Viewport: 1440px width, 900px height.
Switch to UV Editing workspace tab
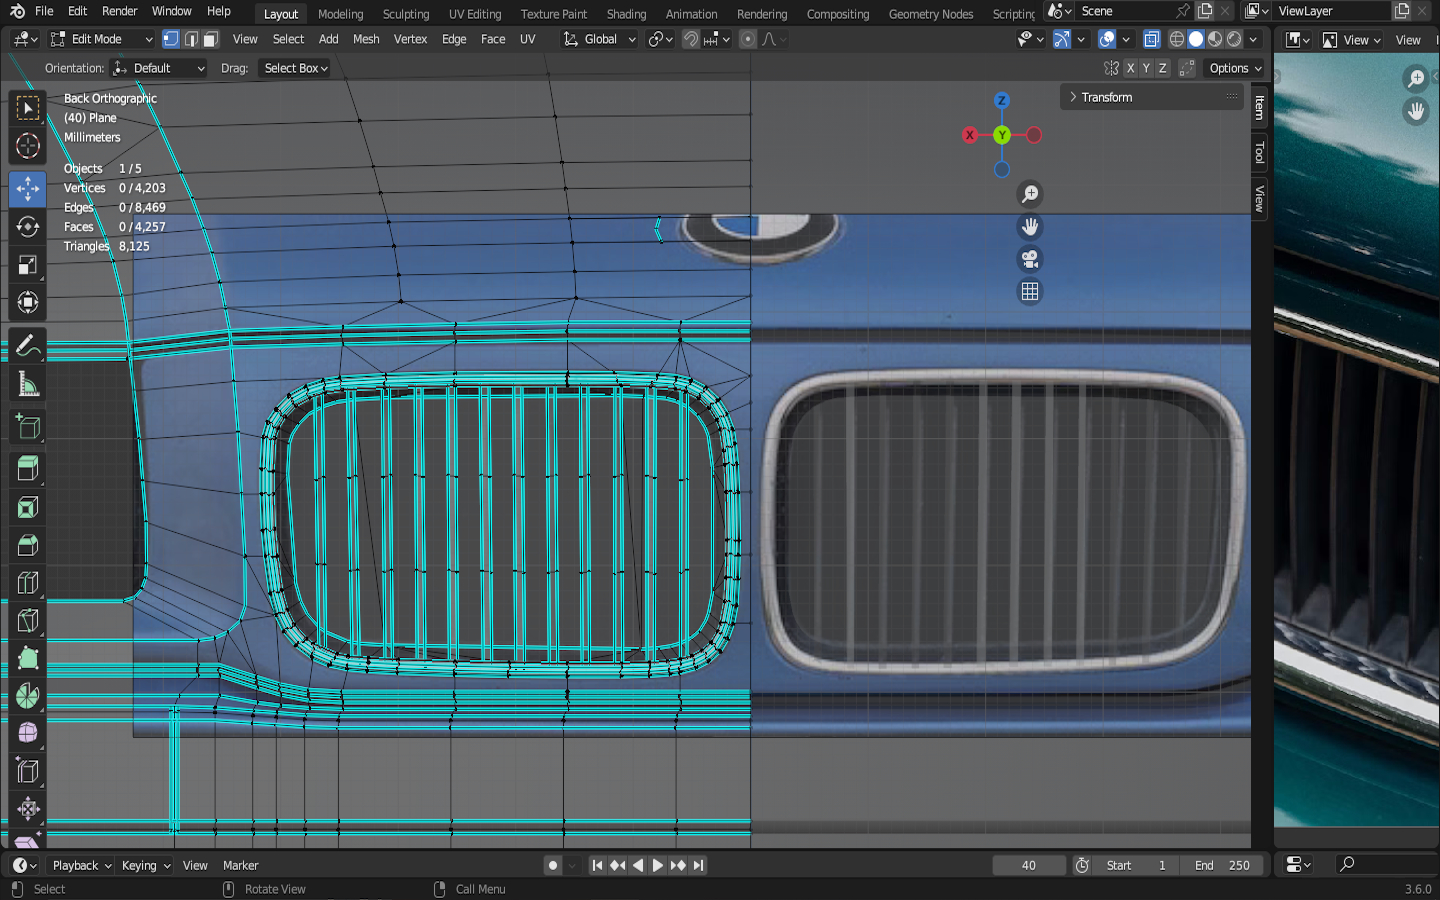(x=474, y=14)
